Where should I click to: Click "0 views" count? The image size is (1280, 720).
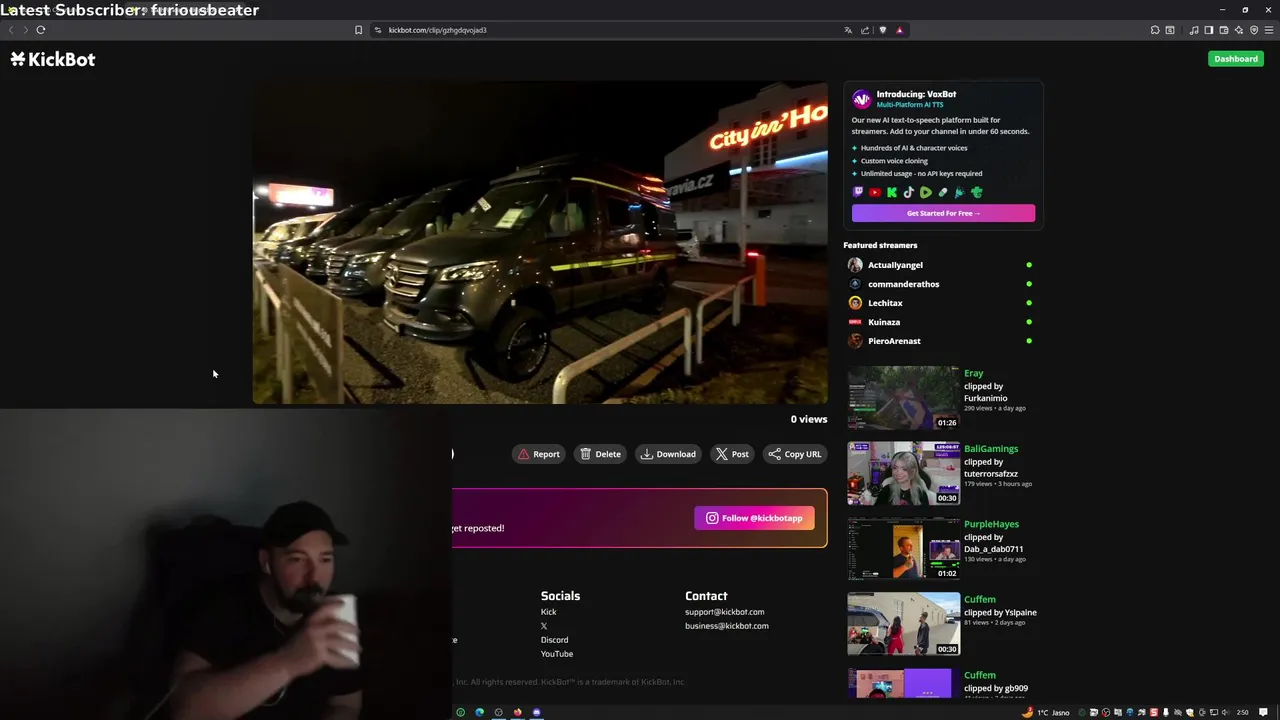coord(808,419)
